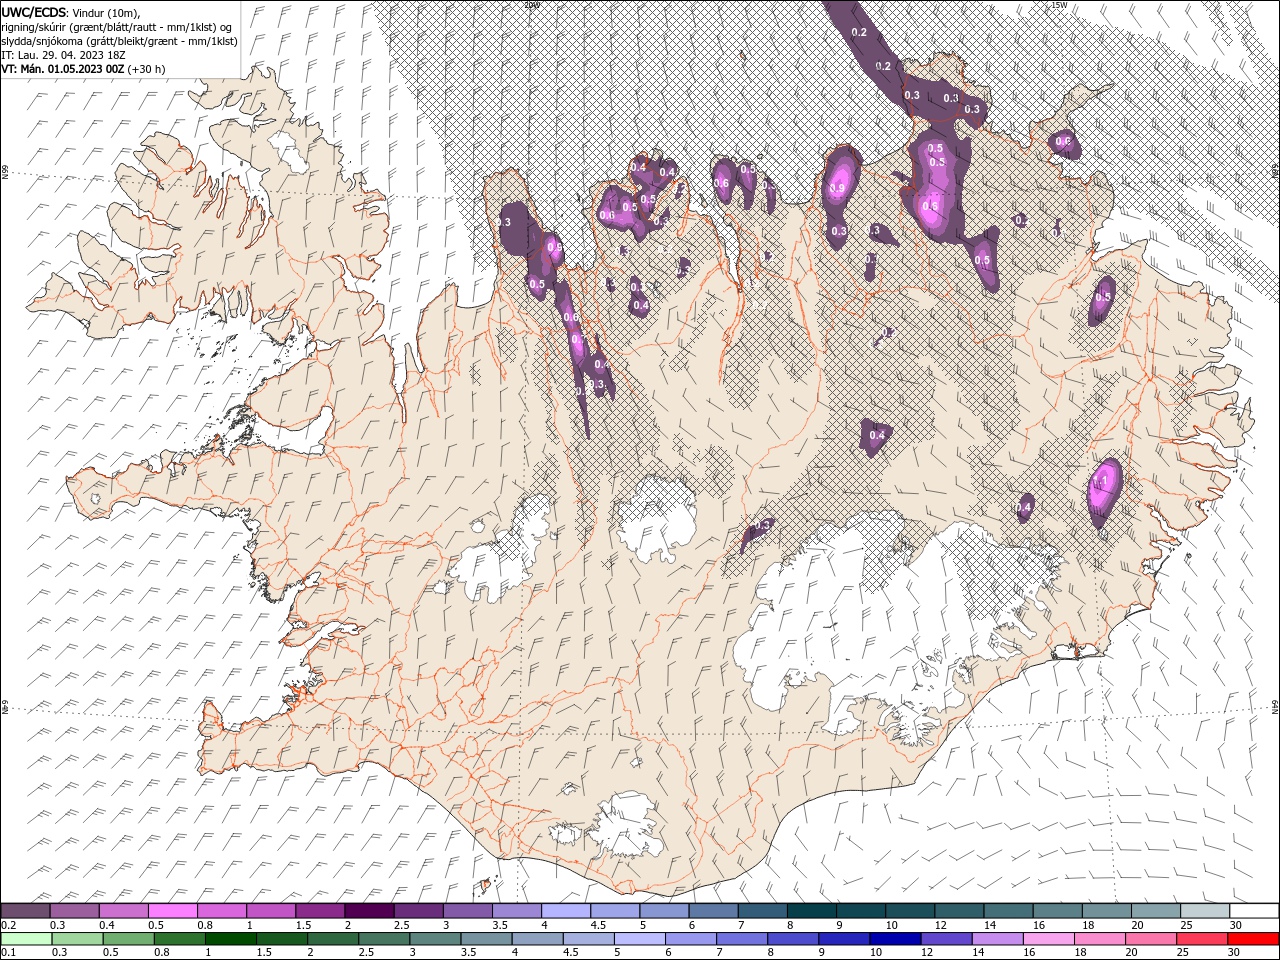Click the 10 deep-blue swatch in lower legend row

pos(894,939)
